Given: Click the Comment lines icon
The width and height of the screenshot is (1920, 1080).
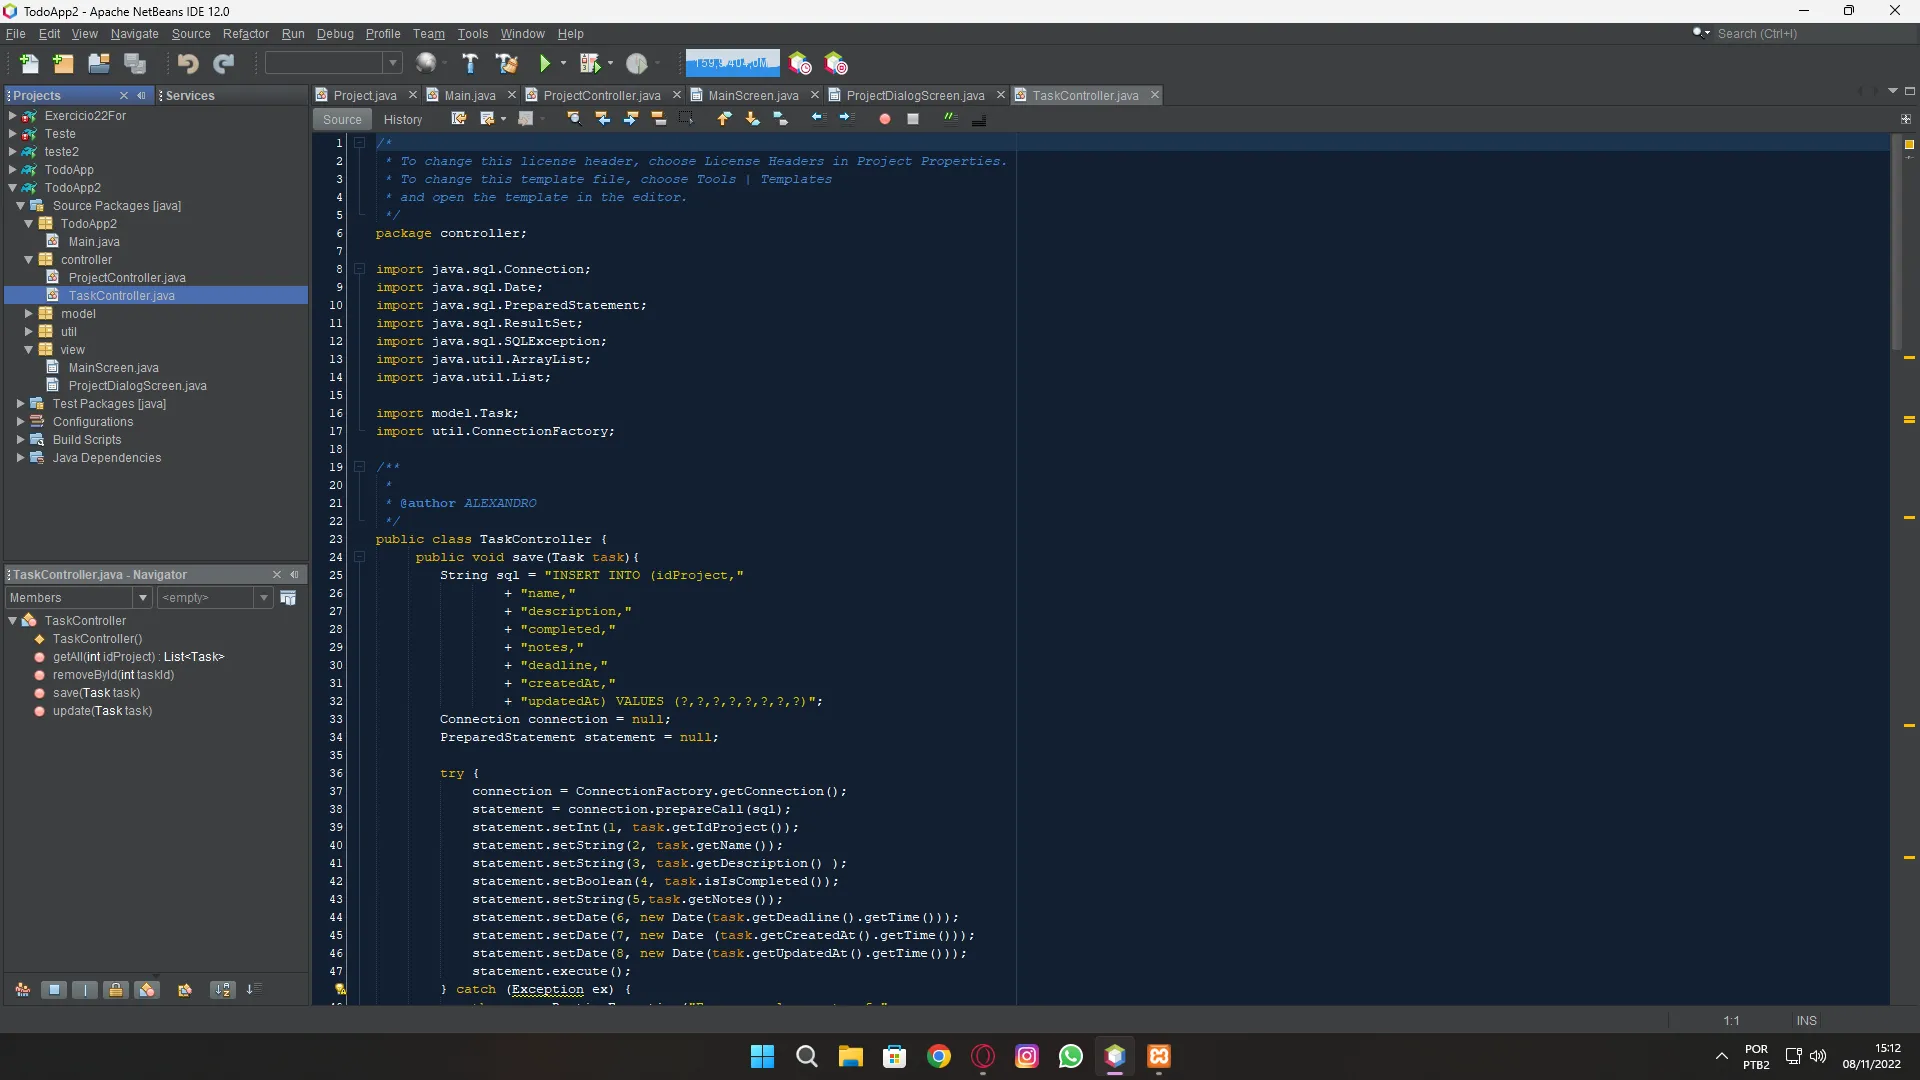Looking at the screenshot, I should pyautogui.click(x=950, y=119).
